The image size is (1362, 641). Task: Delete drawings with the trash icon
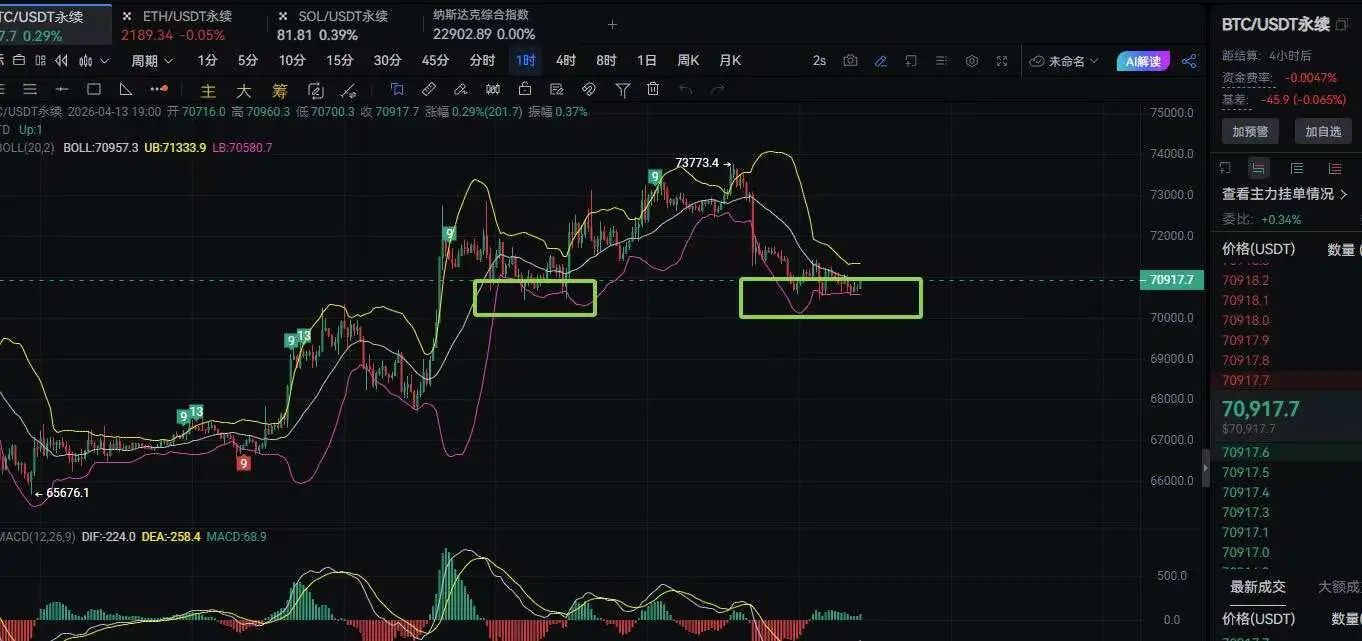[653, 88]
